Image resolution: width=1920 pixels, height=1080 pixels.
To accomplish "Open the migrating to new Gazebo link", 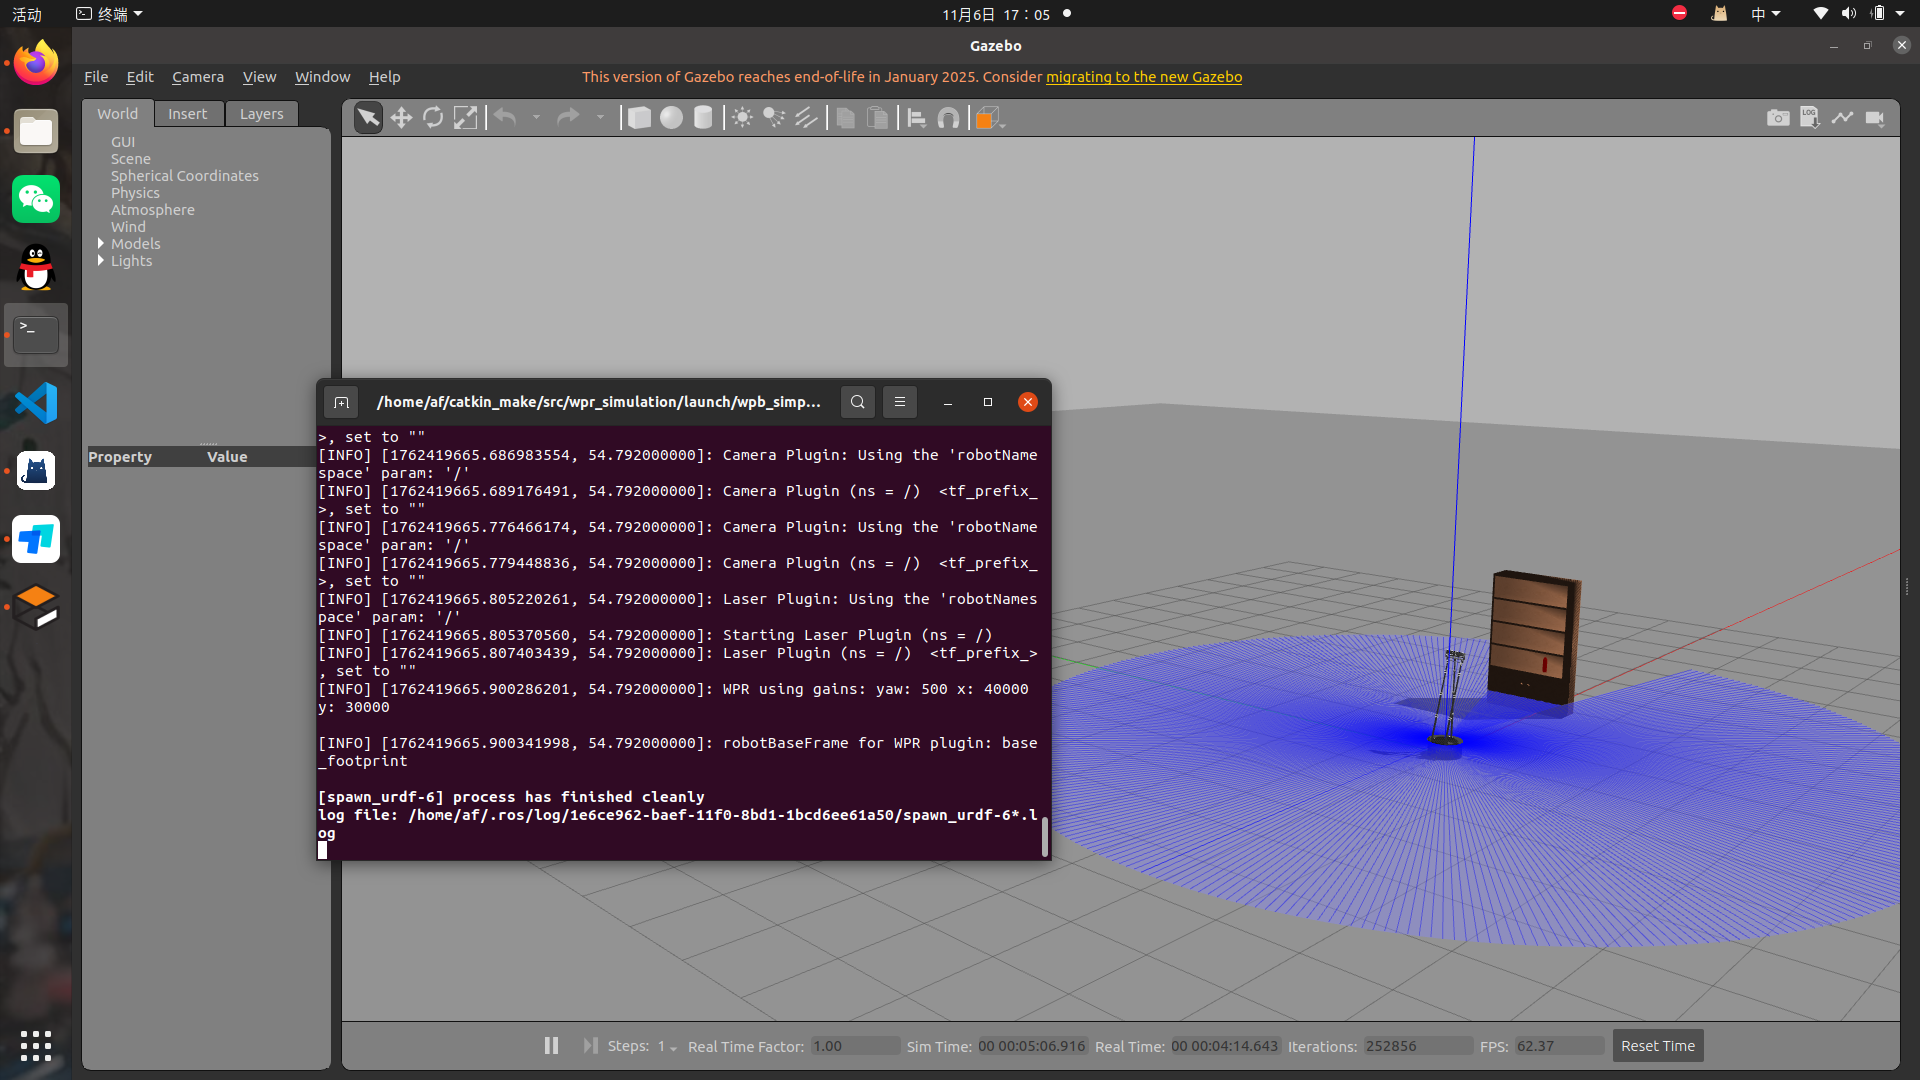I will pos(1143,77).
